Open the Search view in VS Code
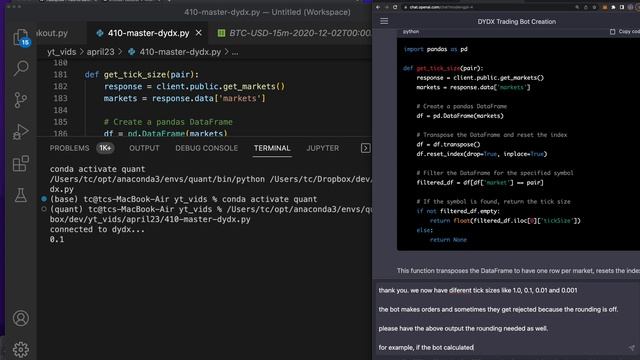The width and height of the screenshot is (640, 360). coord(21,68)
